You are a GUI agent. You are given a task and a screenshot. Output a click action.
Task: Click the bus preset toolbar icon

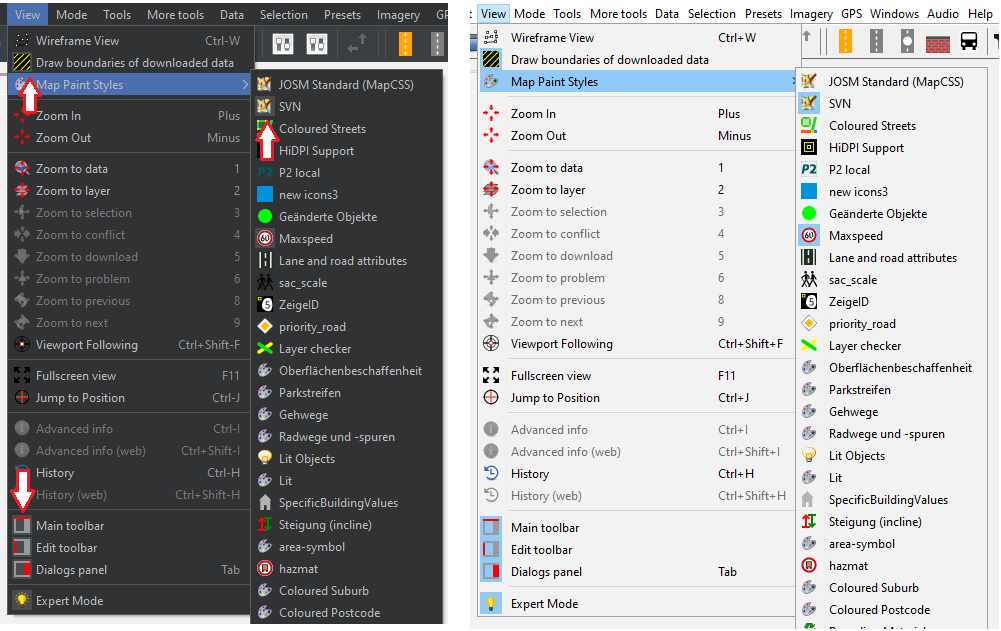[x=969, y=42]
